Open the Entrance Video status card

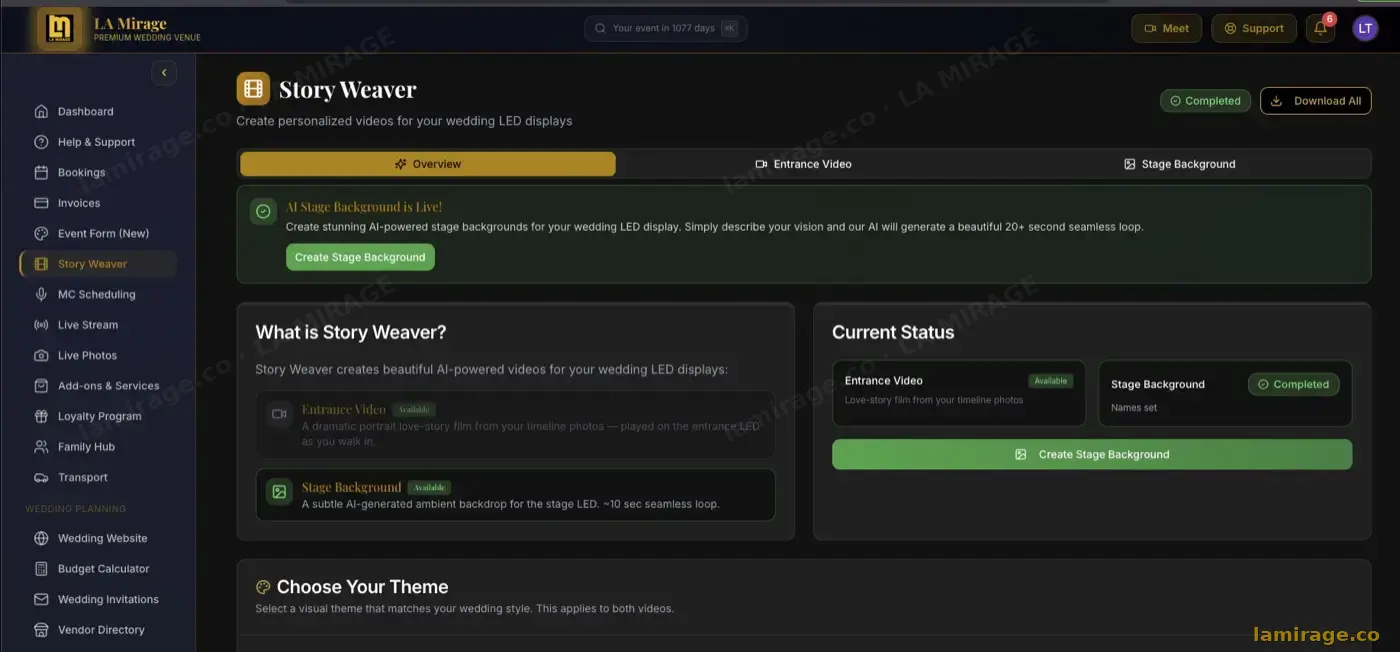[959, 393]
